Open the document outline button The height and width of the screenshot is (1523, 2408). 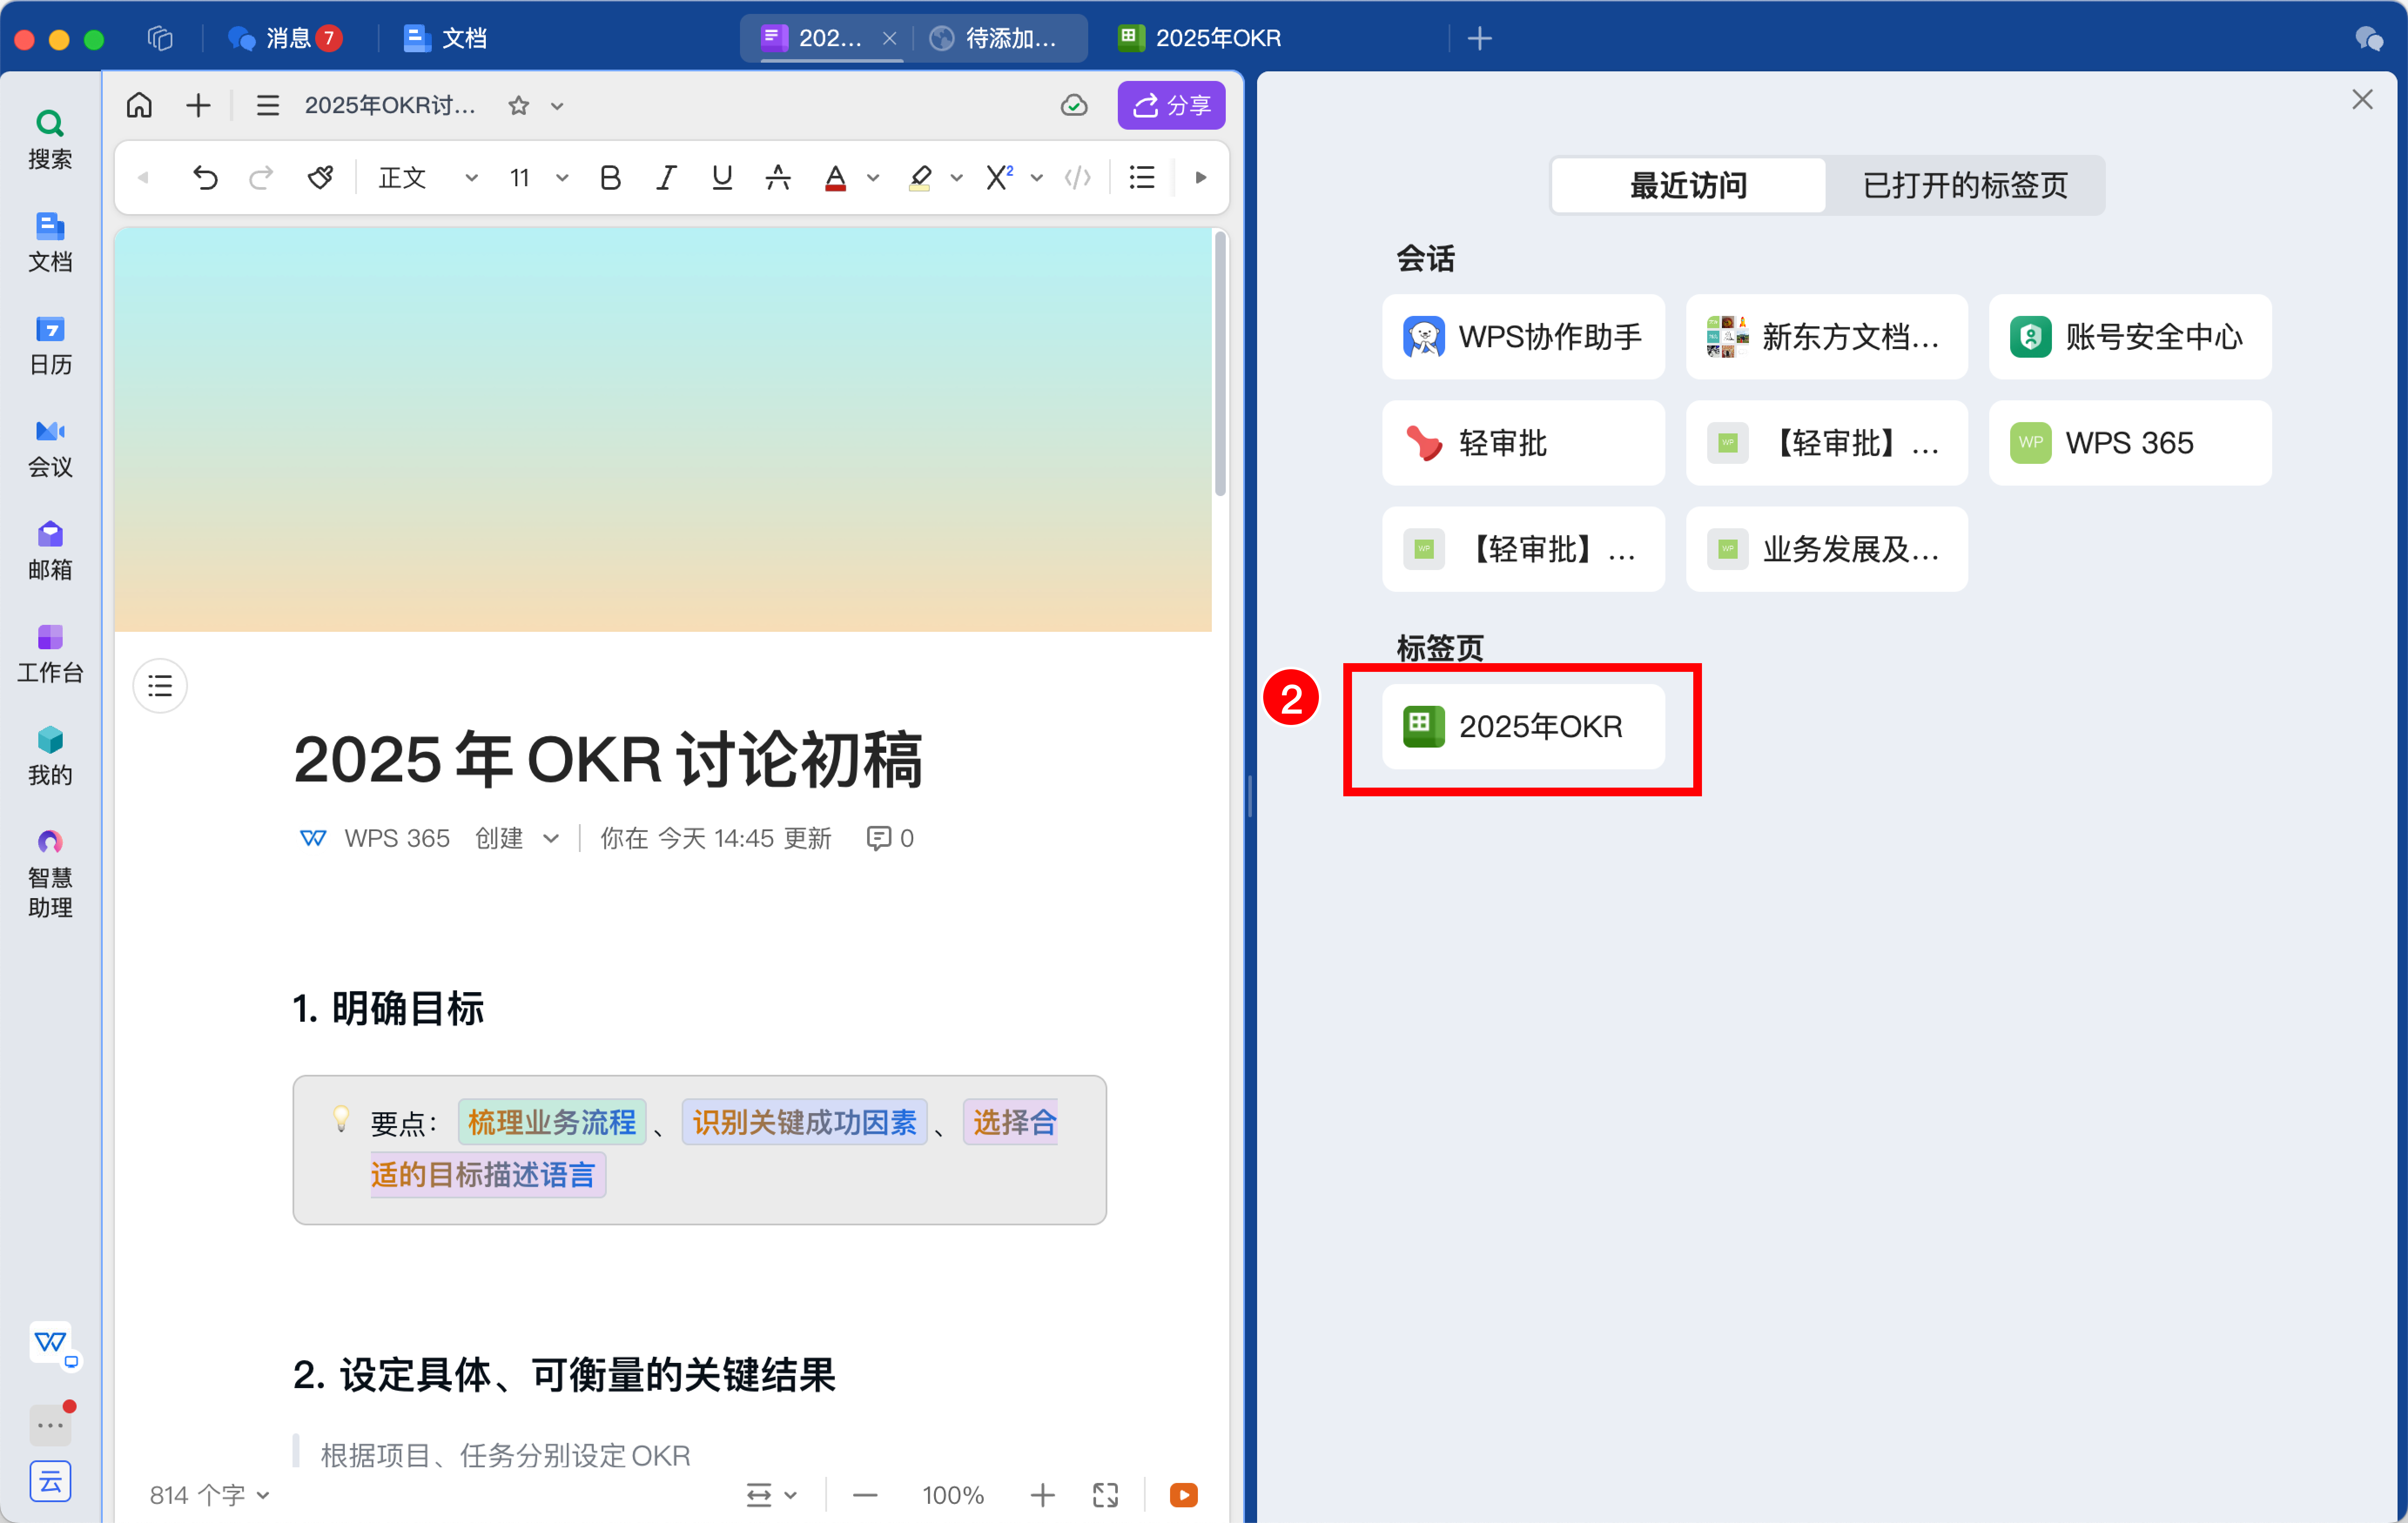click(x=160, y=686)
